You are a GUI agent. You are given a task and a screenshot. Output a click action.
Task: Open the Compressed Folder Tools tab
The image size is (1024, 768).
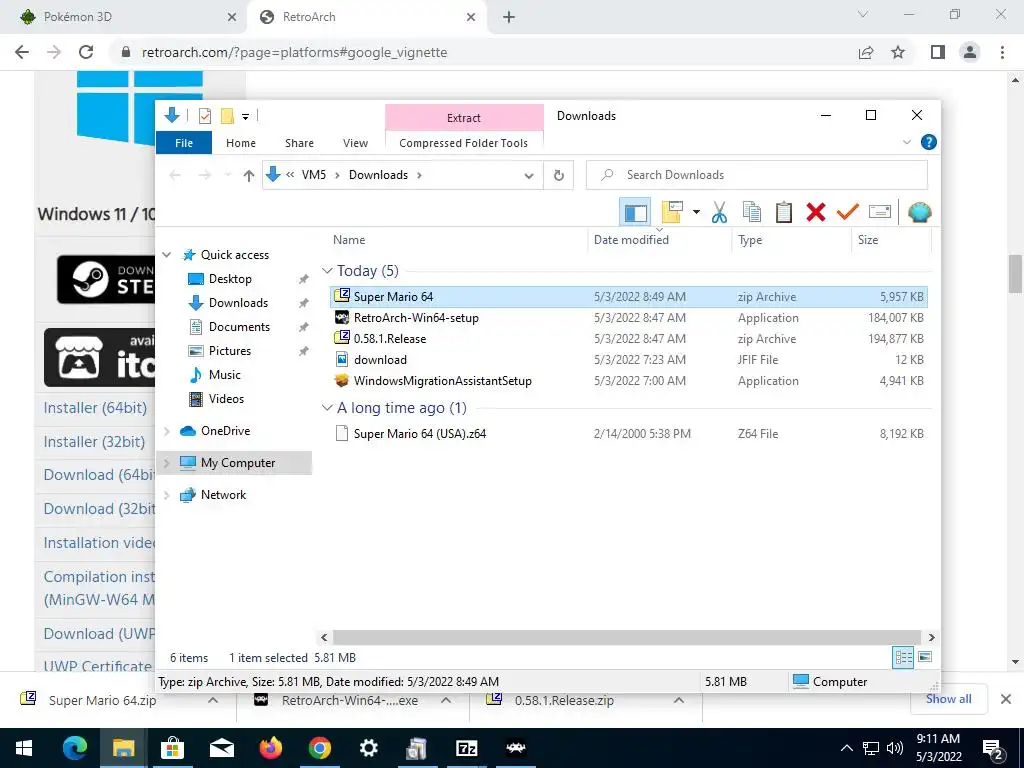(x=464, y=143)
